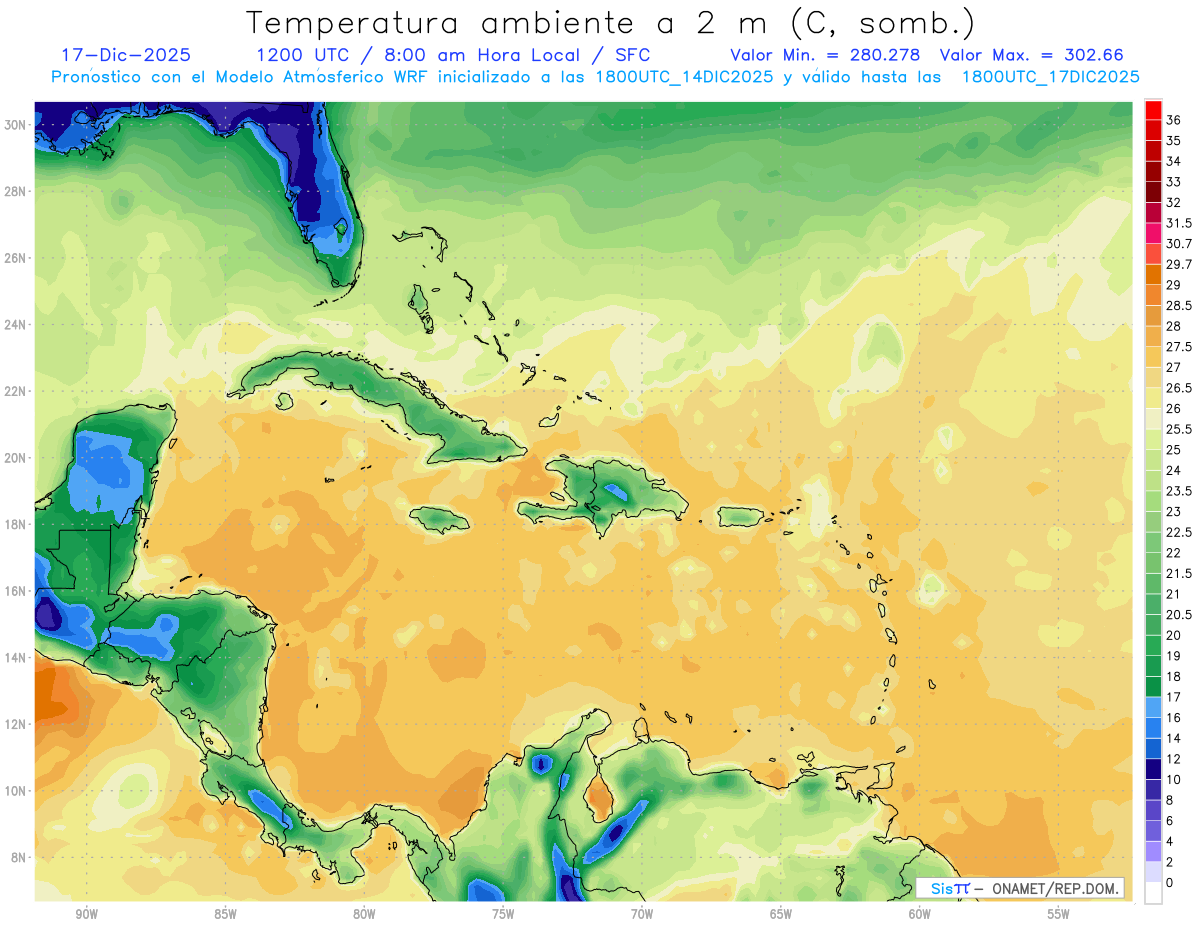Click the legend value '24'
This screenshot has height=927, width=1200.
[1174, 470]
